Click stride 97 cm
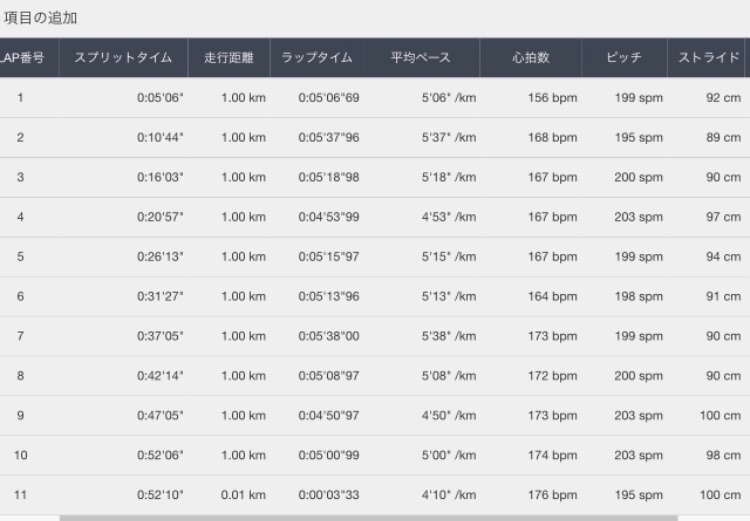750x521 pixels. coord(723,217)
